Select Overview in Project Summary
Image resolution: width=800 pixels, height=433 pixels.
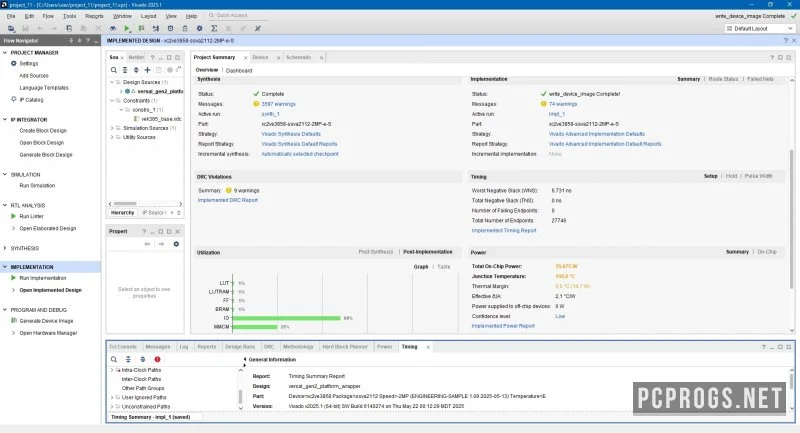pos(207,70)
